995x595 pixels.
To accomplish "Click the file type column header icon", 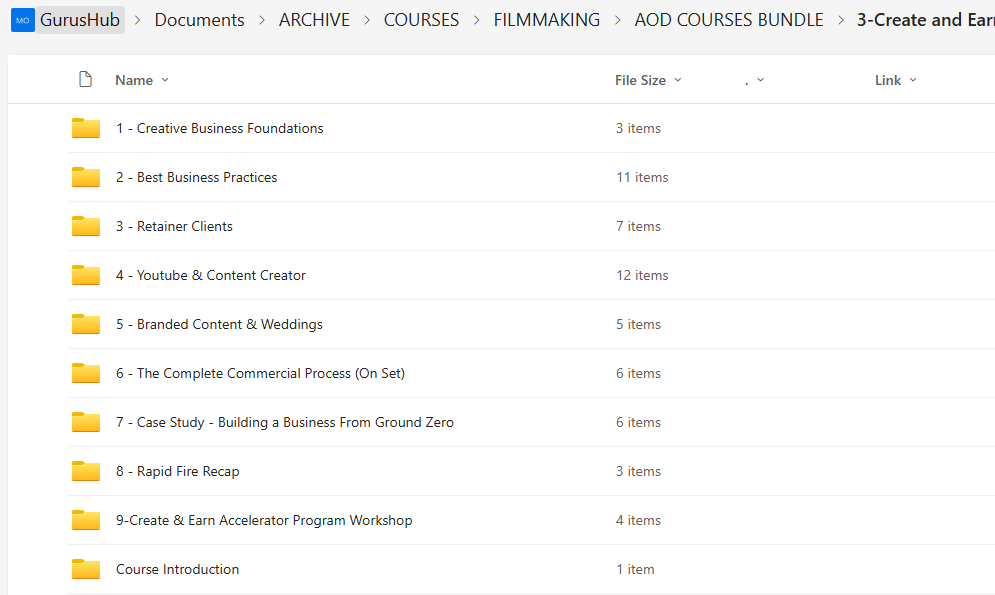I will point(86,80).
